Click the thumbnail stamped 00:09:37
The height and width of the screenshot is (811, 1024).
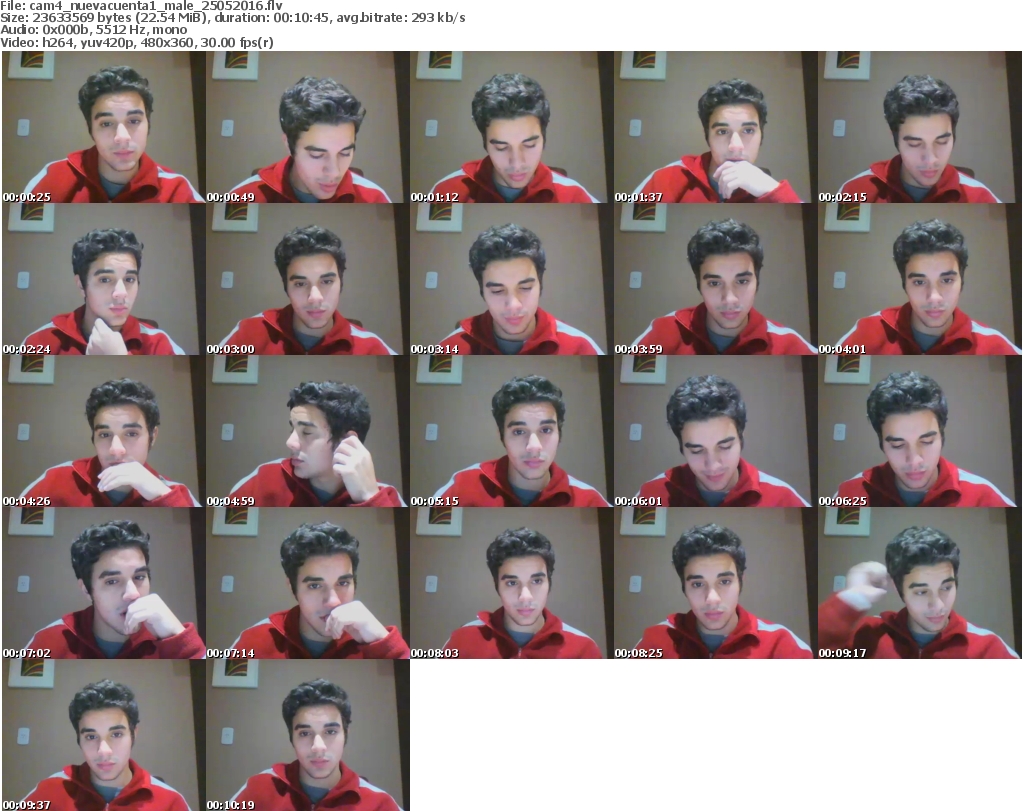pyautogui.click(x=103, y=735)
